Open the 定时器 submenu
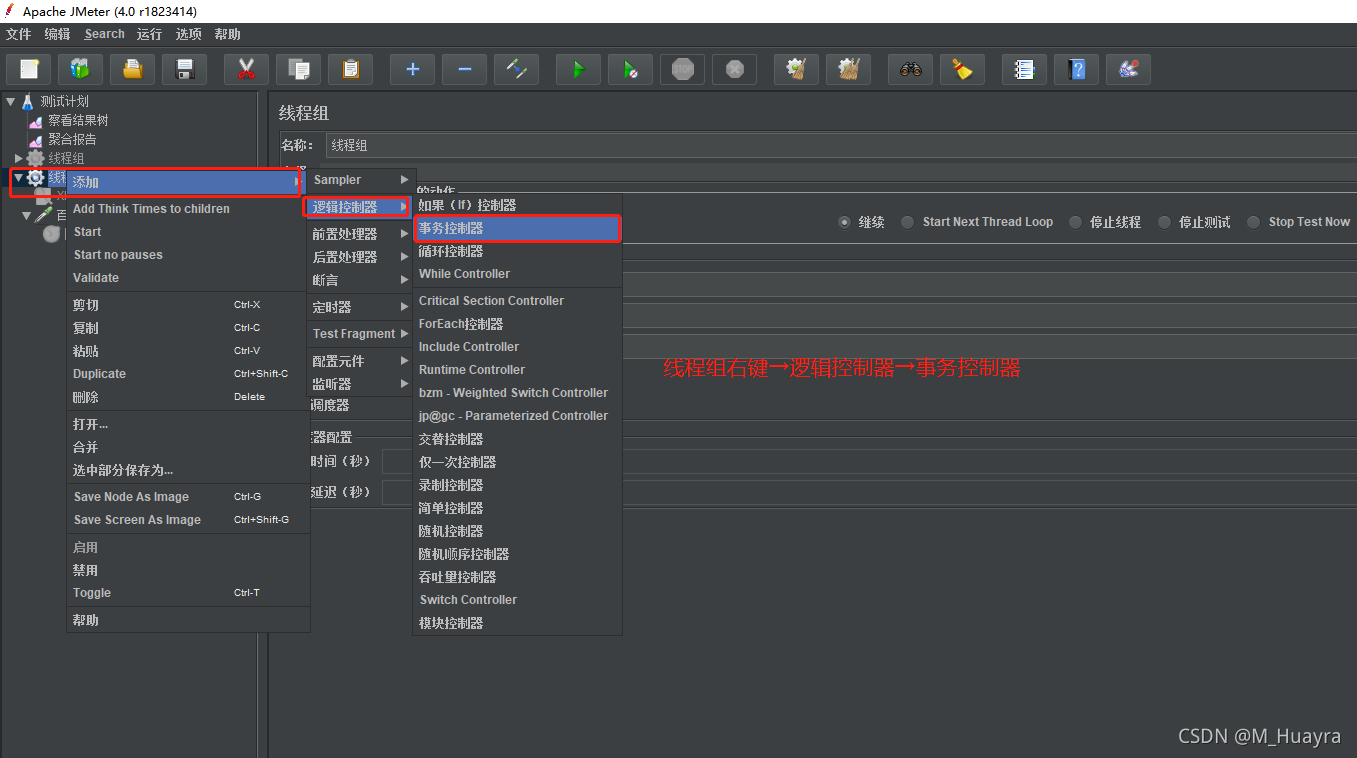This screenshot has width=1357, height=758. click(x=361, y=307)
